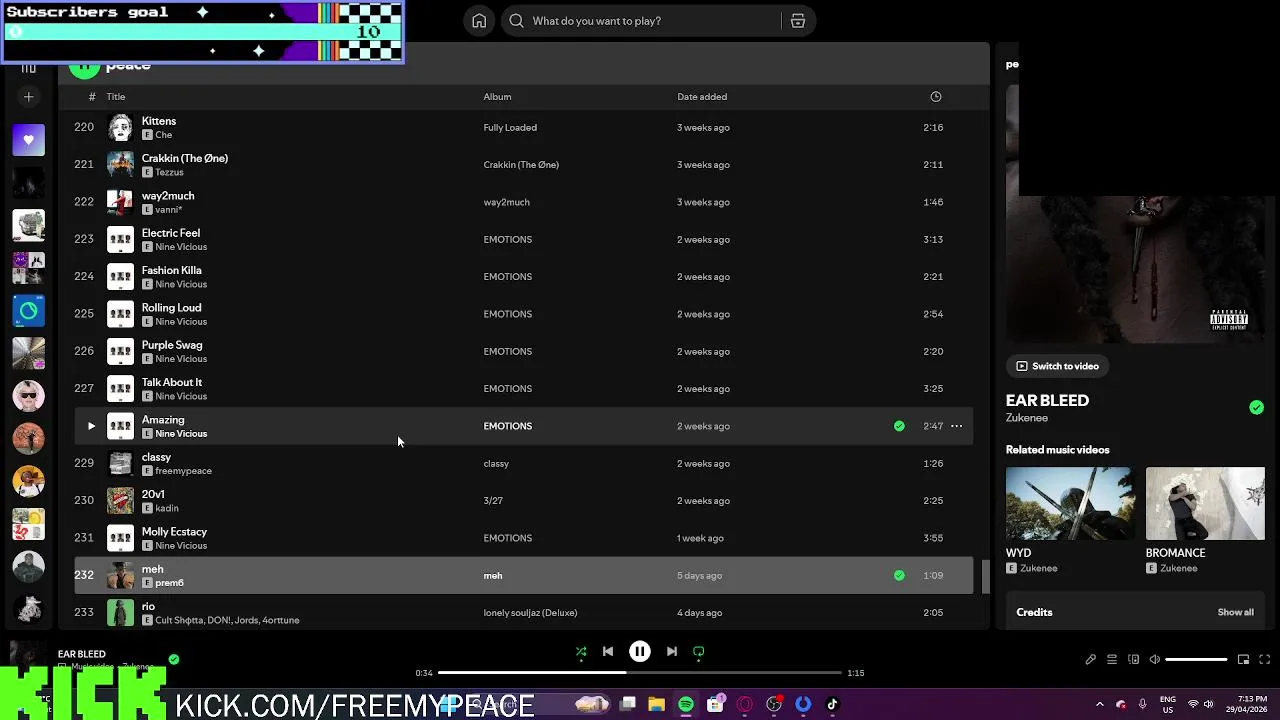Mute audio via the speaker icon
This screenshot has height=720, width=1280.
pyautogui.click(x=1155, y=660)
